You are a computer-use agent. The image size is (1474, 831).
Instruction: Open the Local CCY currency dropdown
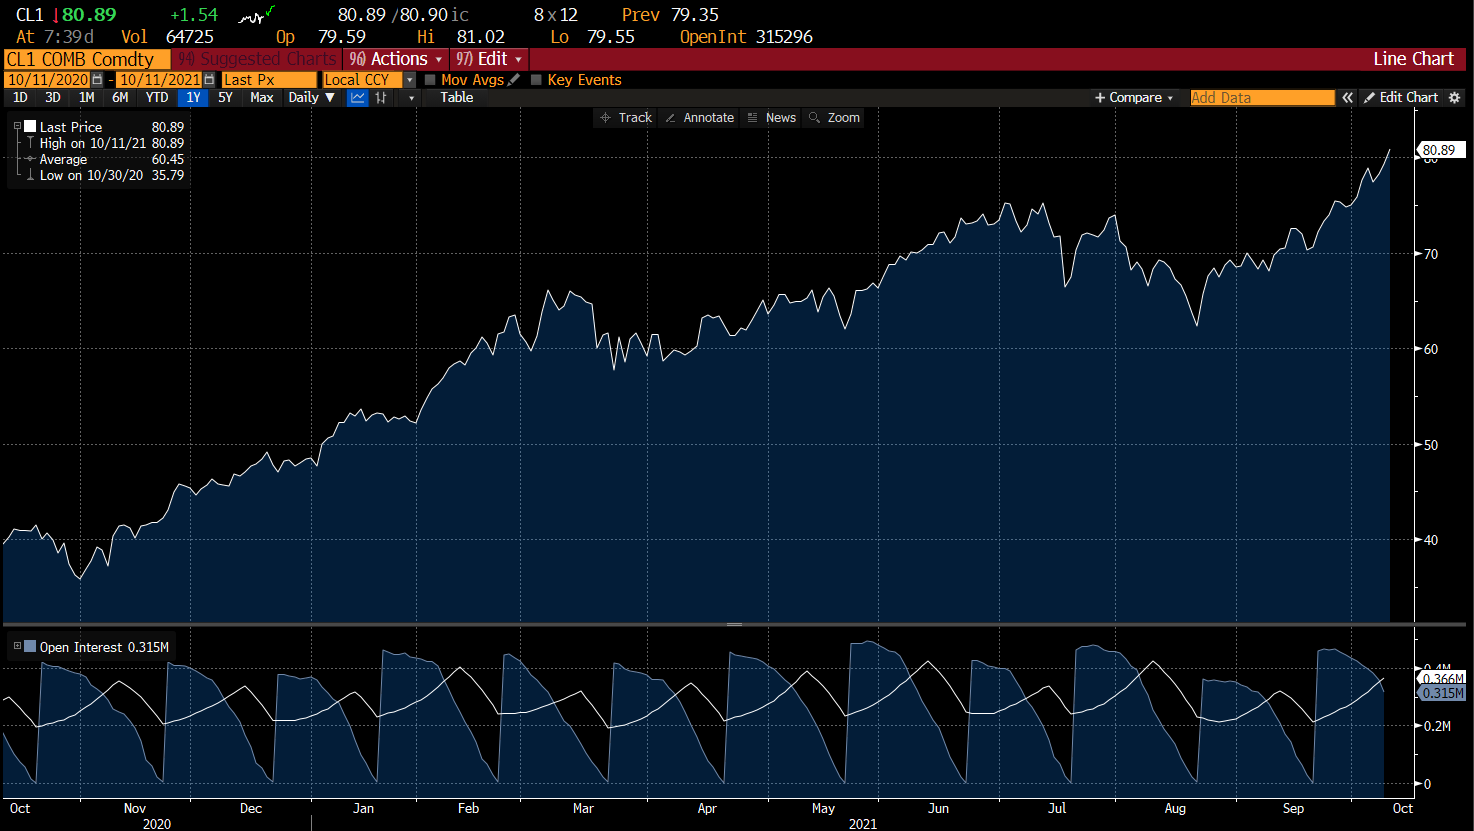point(409,80)
